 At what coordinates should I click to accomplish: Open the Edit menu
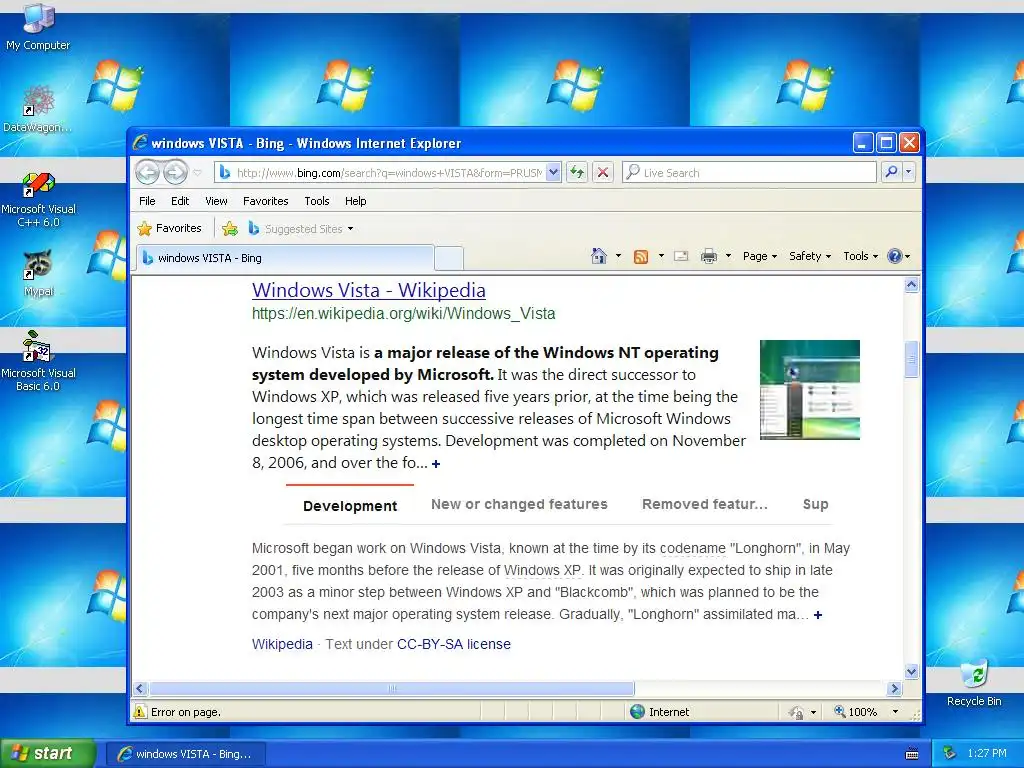[x=180, y=201]
